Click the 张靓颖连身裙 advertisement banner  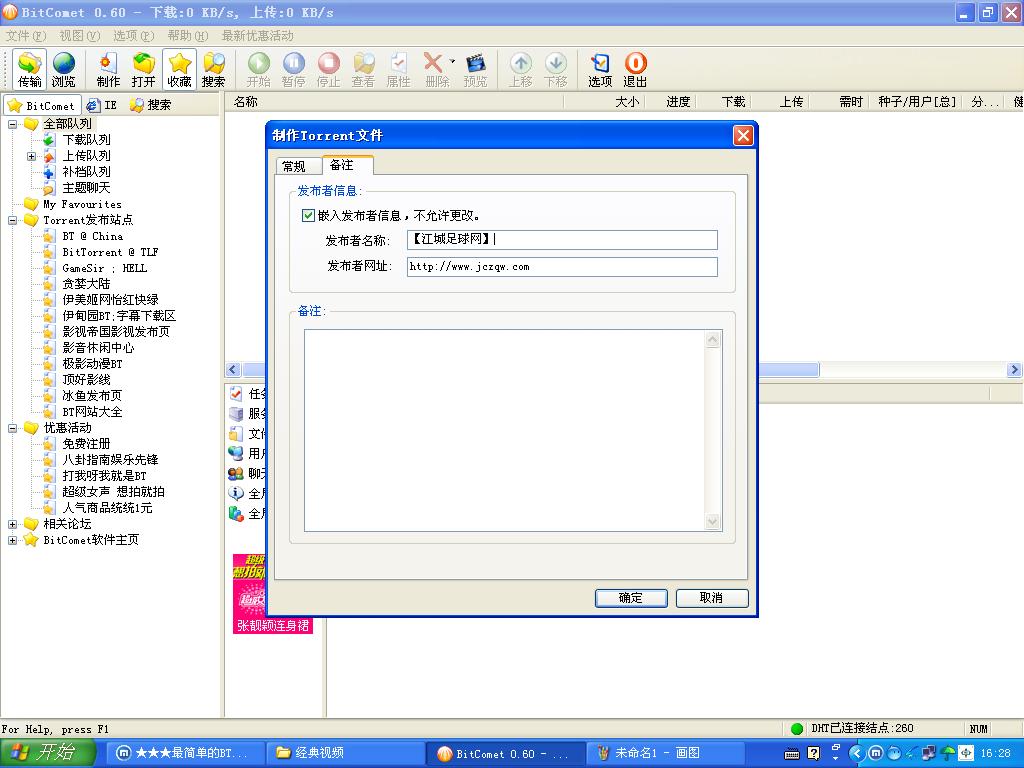[x=273, y=594]
